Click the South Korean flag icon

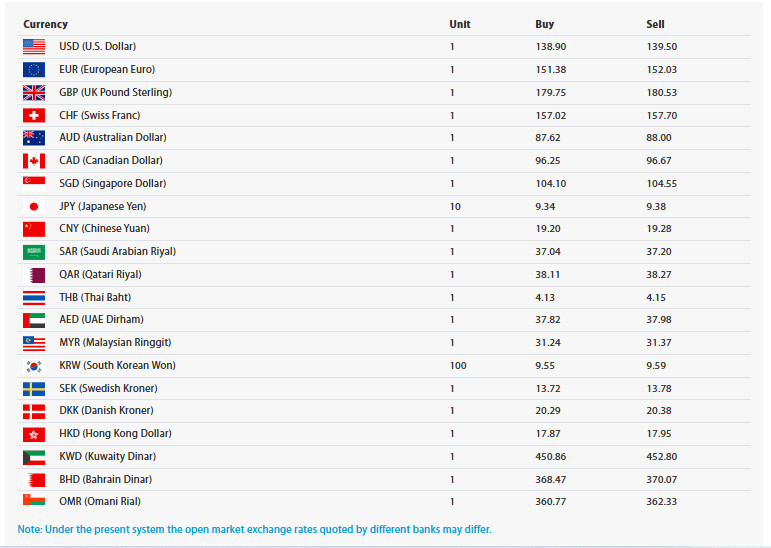(34, 365)
